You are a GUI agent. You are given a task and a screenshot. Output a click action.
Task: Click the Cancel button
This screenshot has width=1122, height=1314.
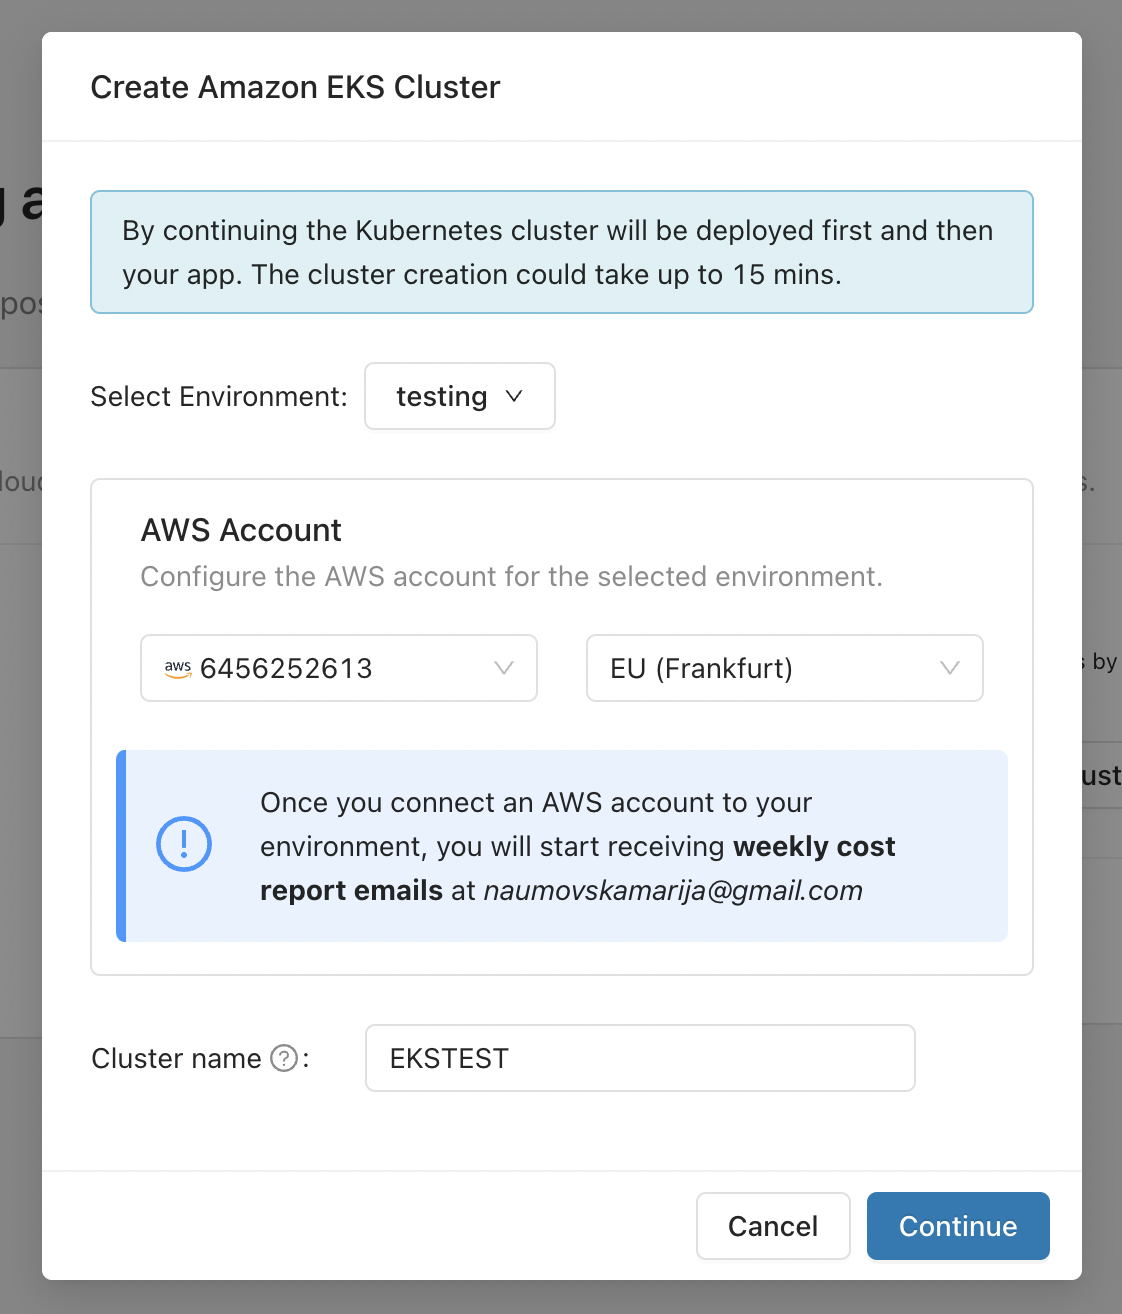tap(773, 1226)
